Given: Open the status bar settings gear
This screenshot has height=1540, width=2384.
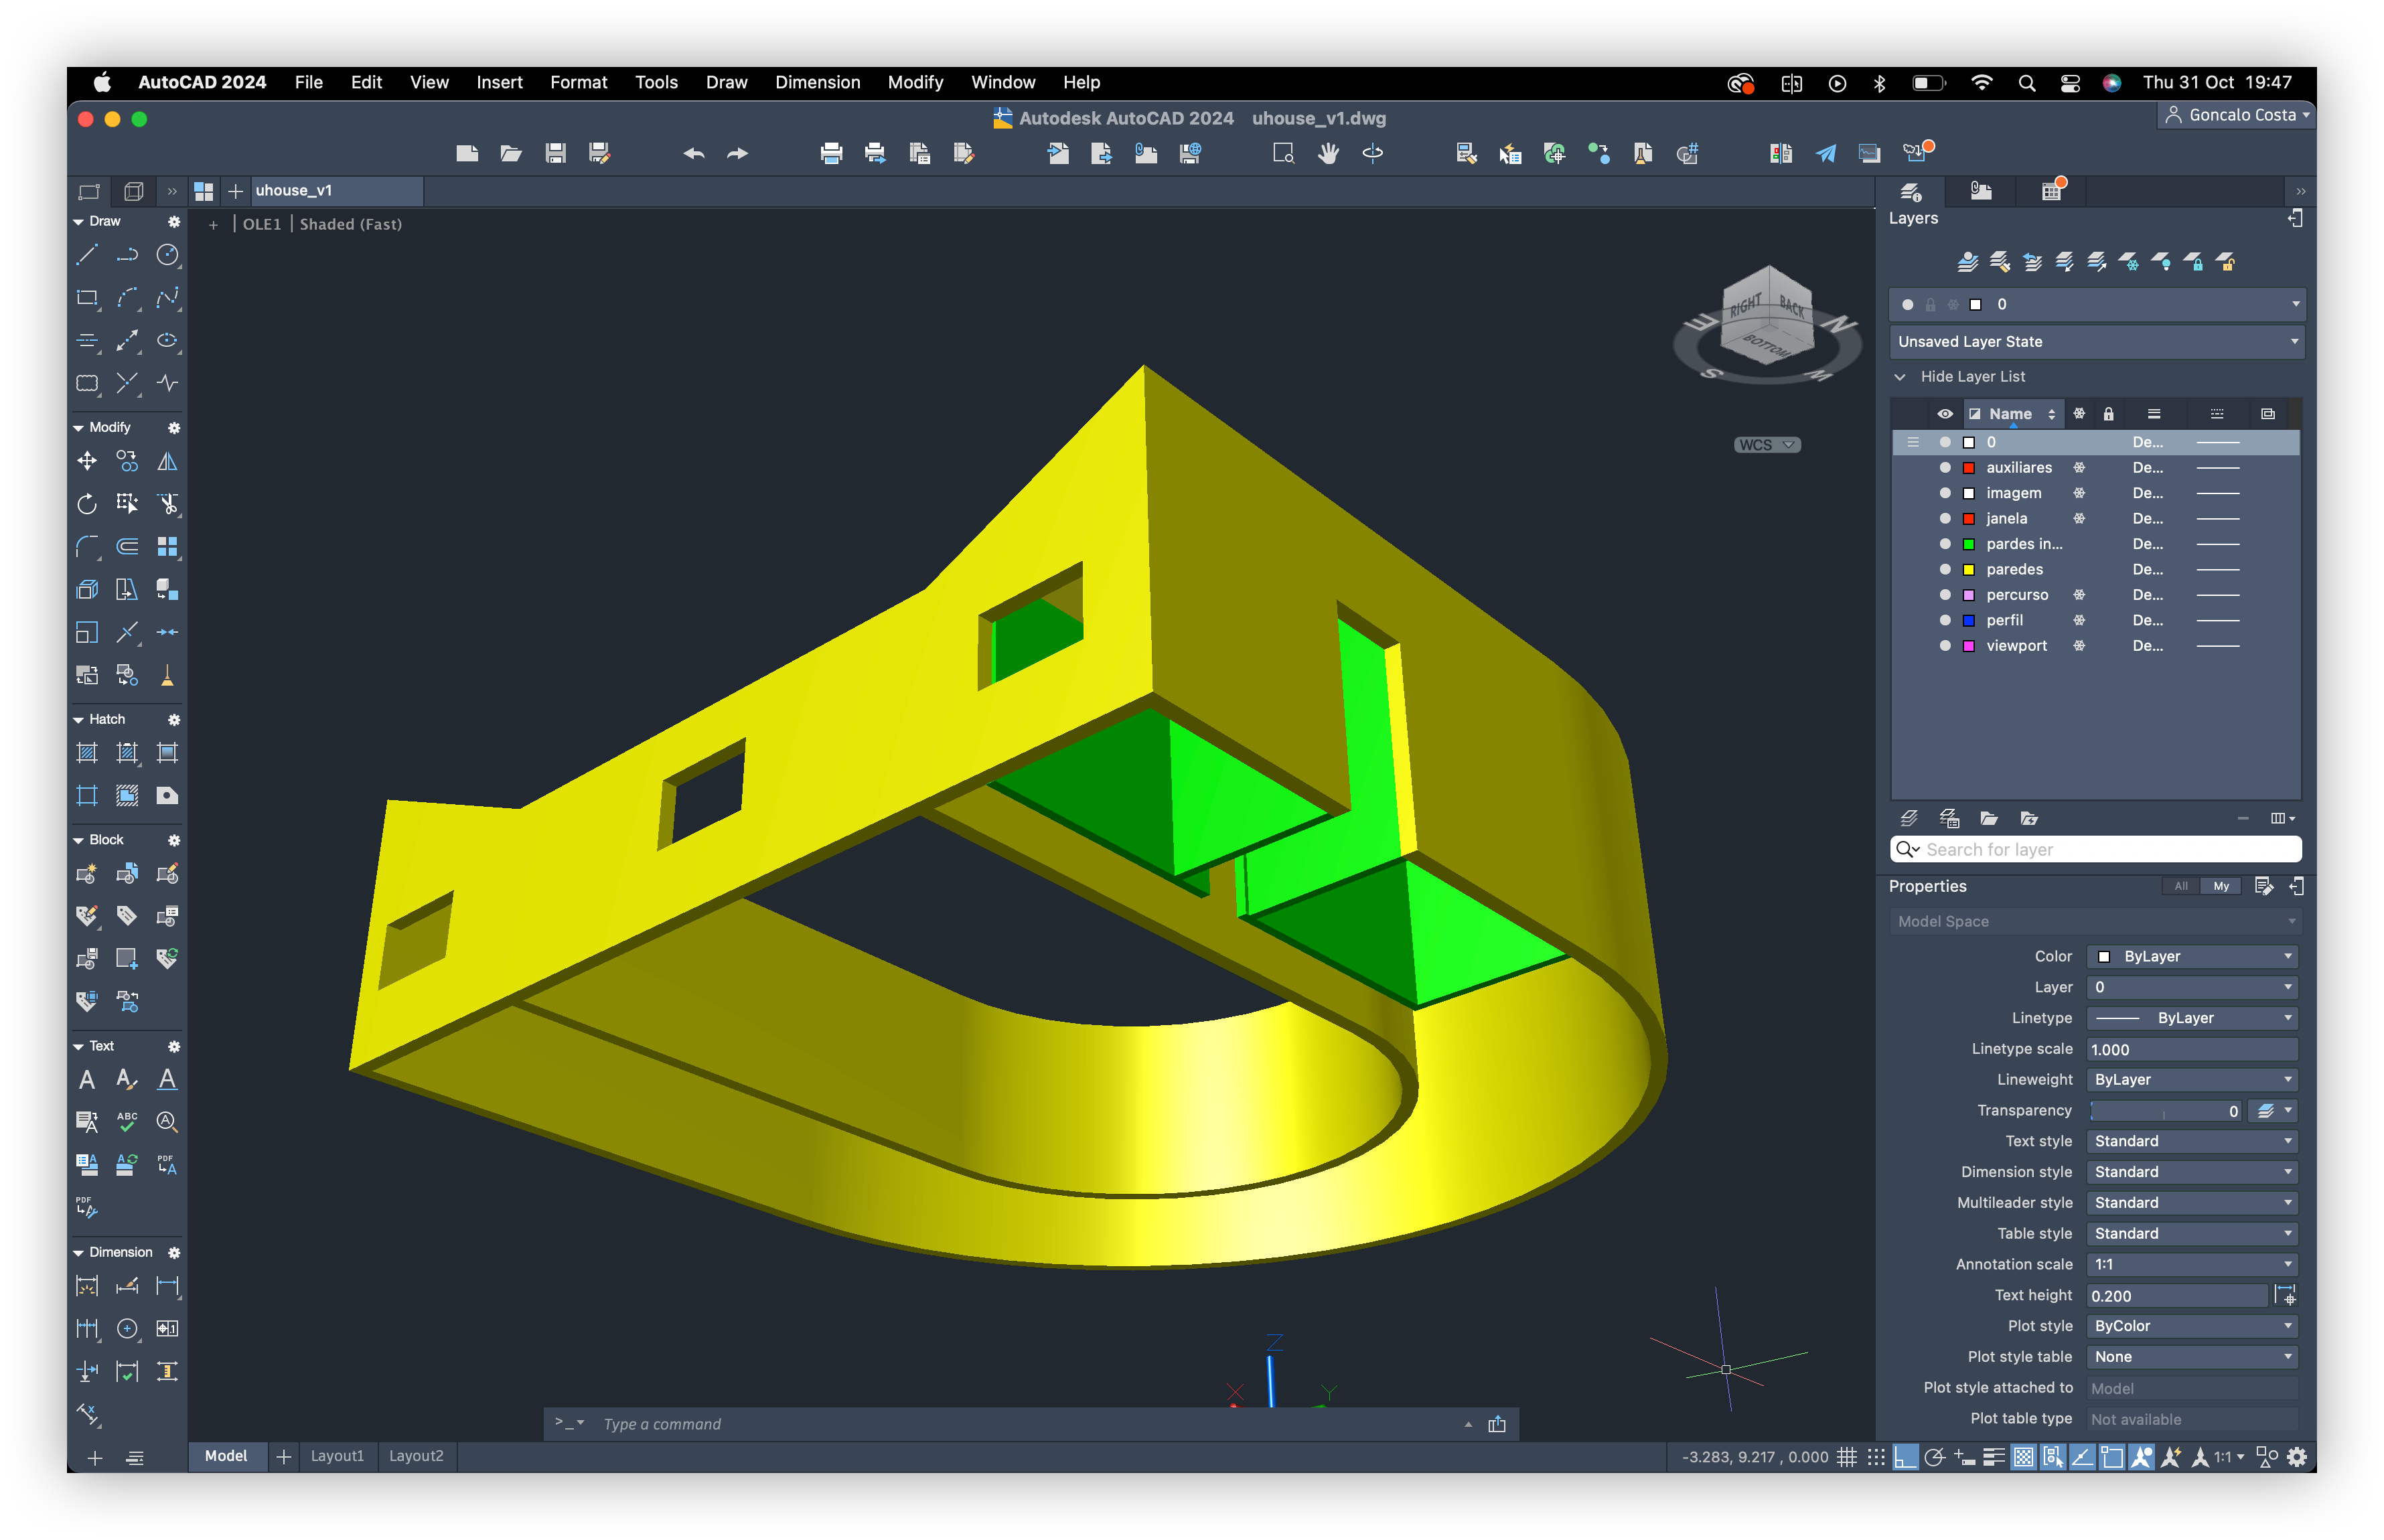Looking at the screenshot, I should (x=2296, y=1457).
